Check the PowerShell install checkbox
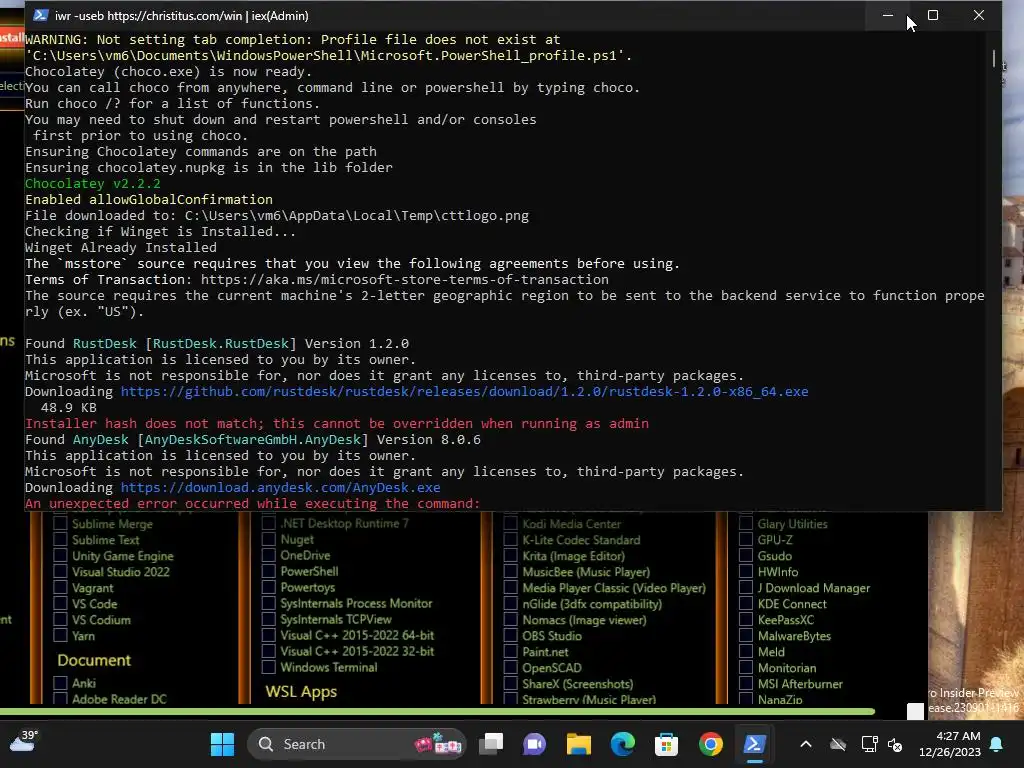1024x768 pixels. [268, 571]
